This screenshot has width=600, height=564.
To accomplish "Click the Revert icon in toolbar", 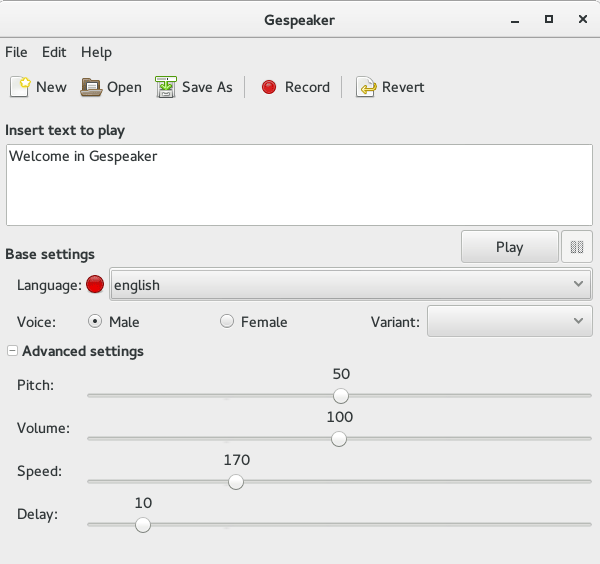I will coord(367,87).
